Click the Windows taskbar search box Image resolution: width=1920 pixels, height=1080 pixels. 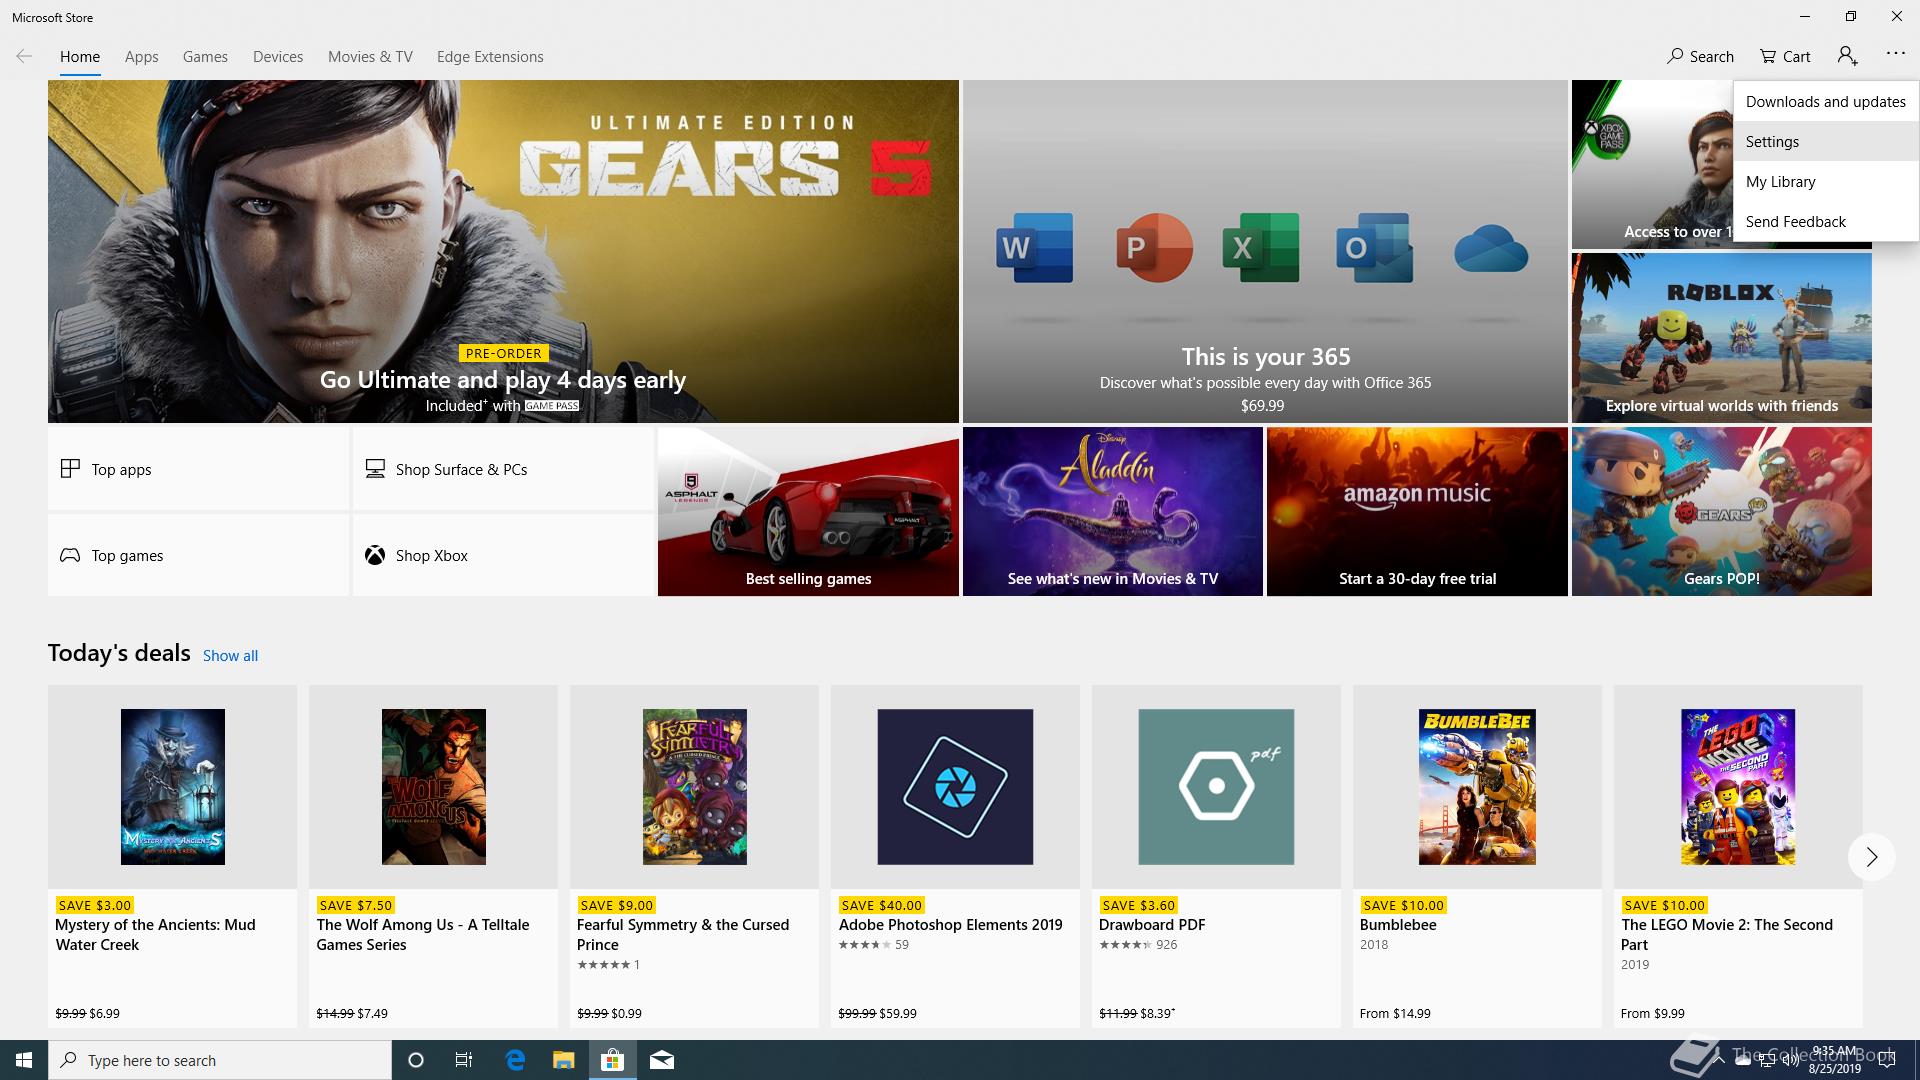point(220,1060)
